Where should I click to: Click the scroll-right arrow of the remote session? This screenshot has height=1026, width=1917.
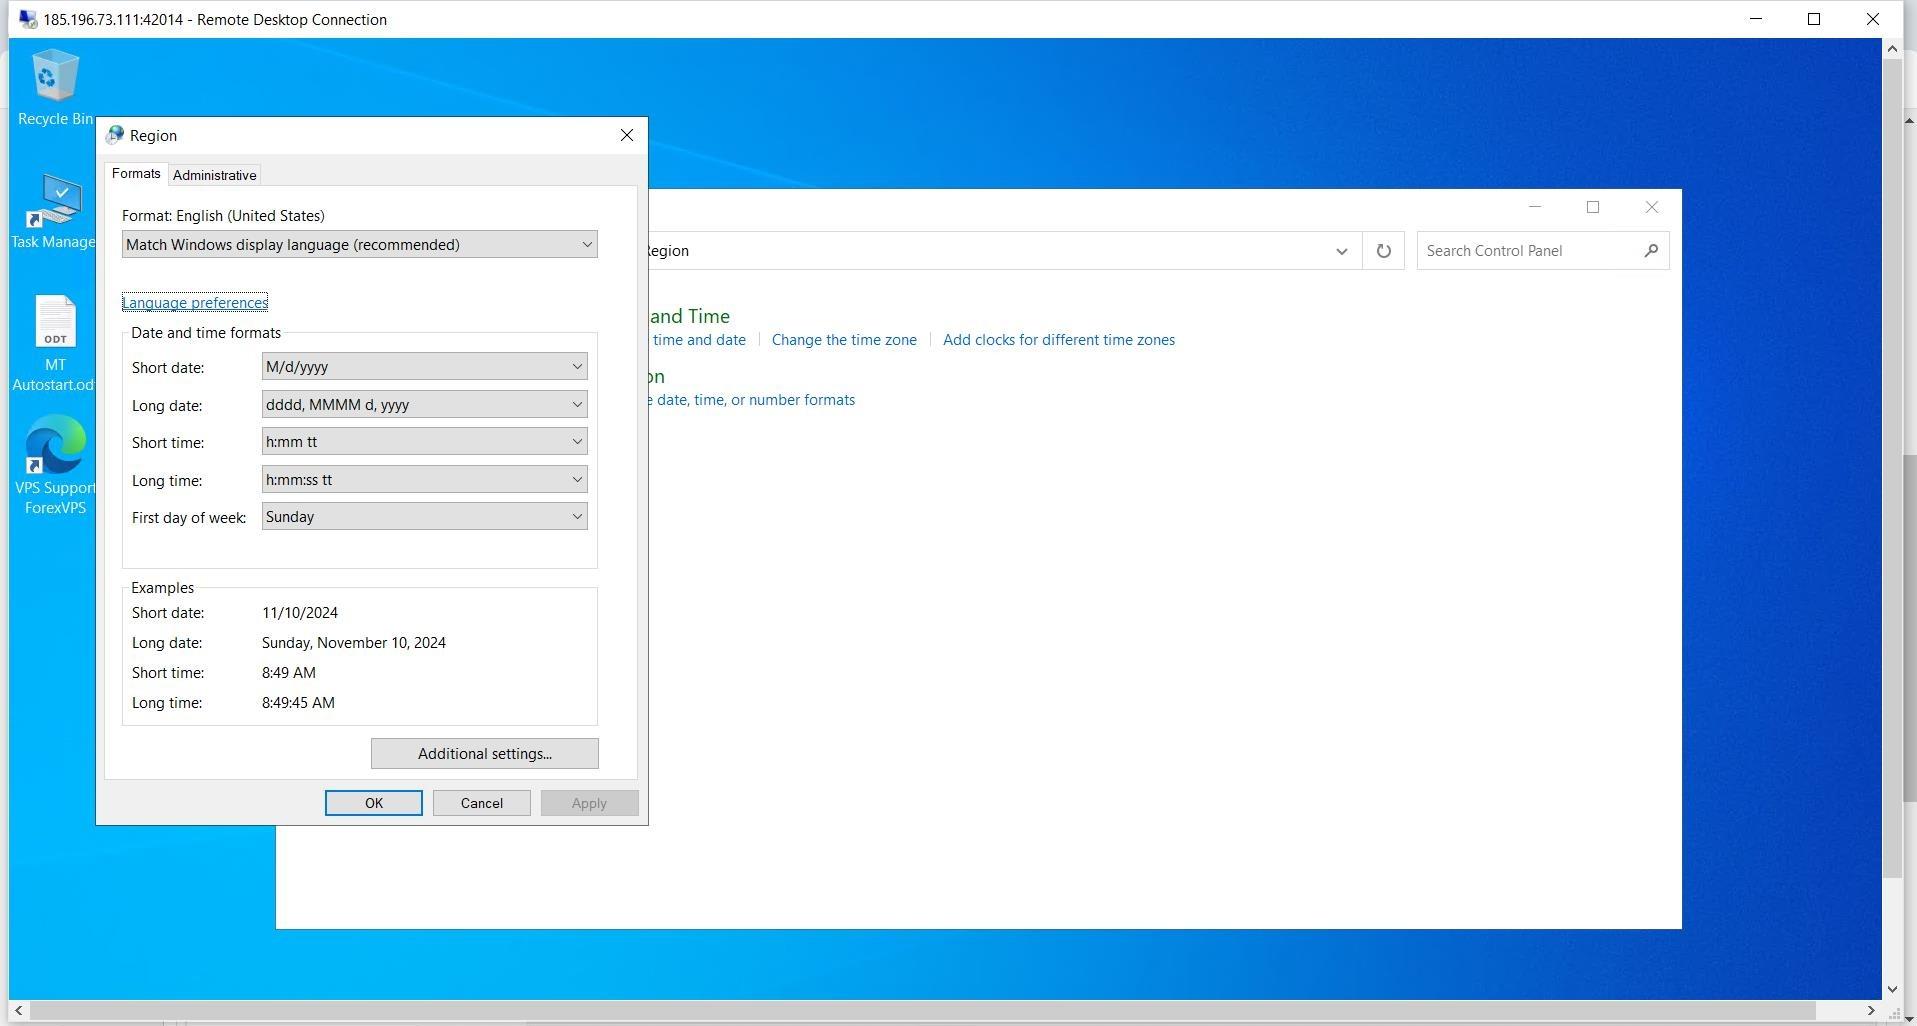[1871, 1010]
